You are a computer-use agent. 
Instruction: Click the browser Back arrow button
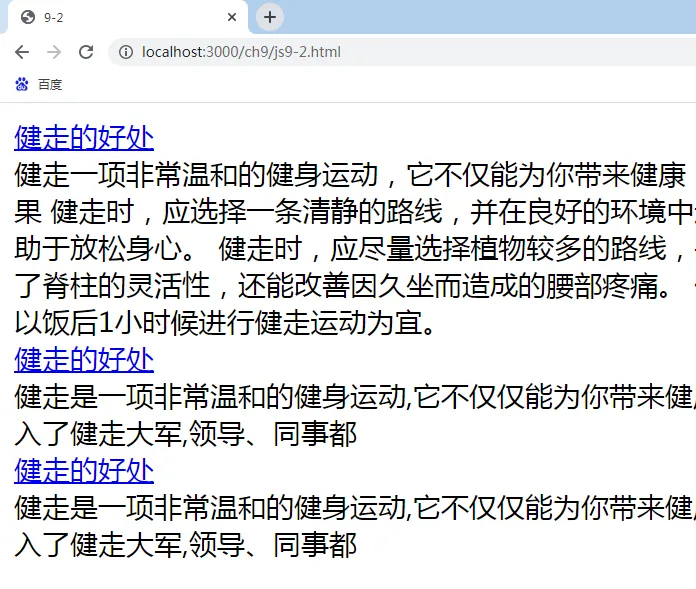[x=22, y=51]
